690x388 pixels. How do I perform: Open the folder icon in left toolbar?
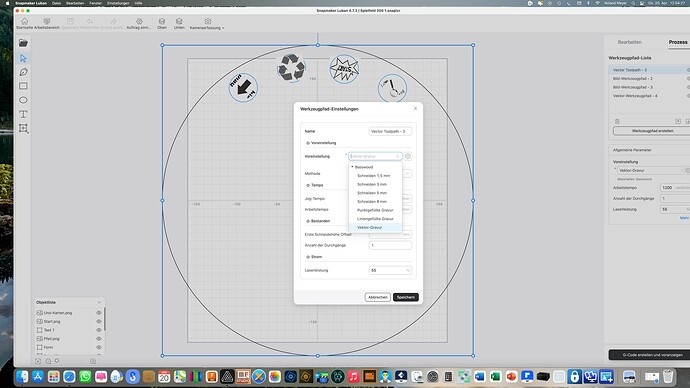click(x=23, y=43)
